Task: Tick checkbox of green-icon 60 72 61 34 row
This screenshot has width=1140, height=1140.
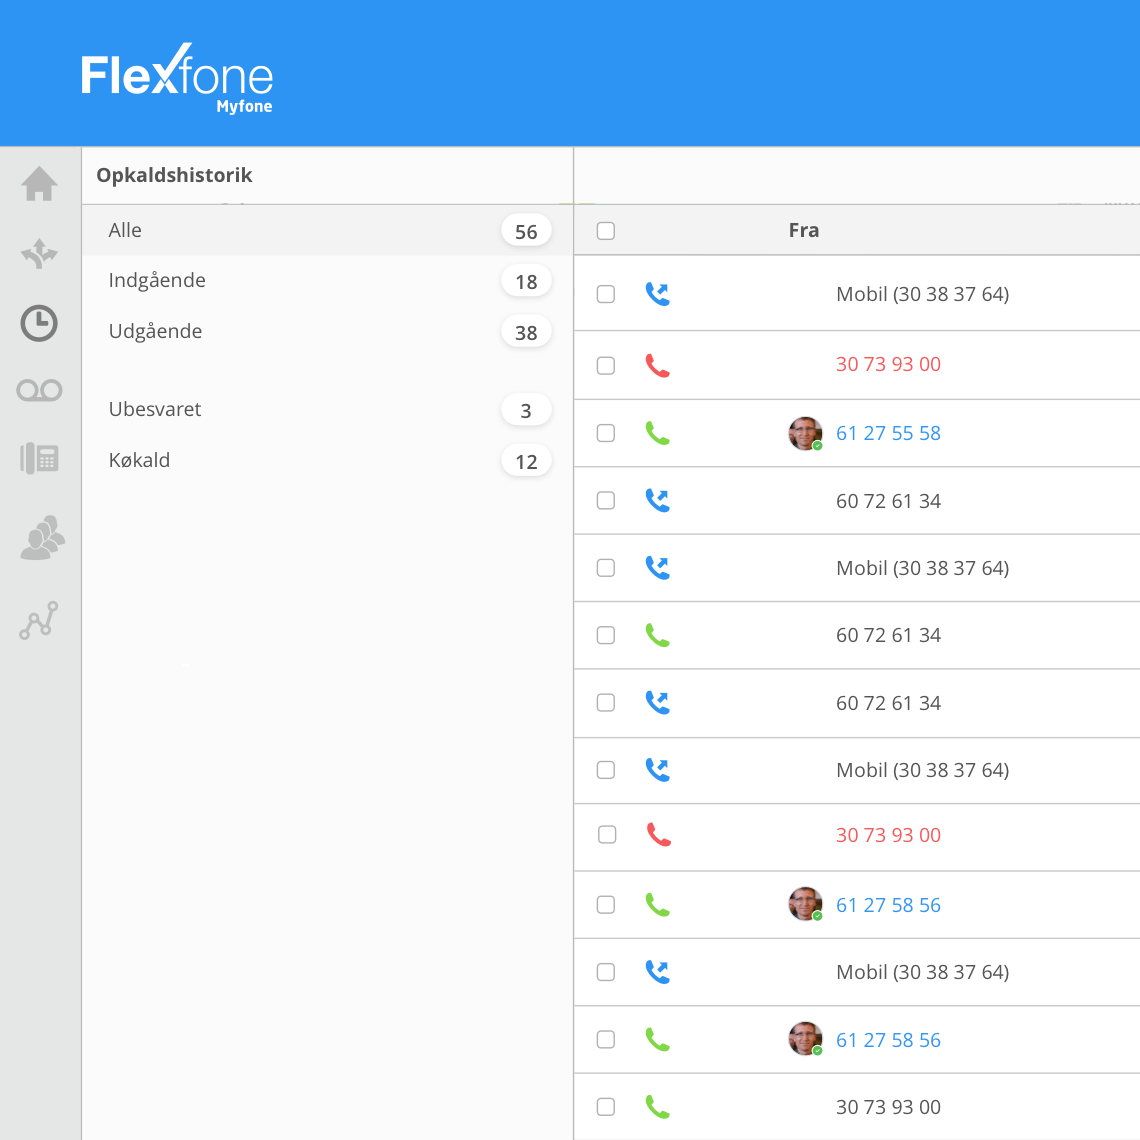Action: pyautogui.click(x=606, y=635)
